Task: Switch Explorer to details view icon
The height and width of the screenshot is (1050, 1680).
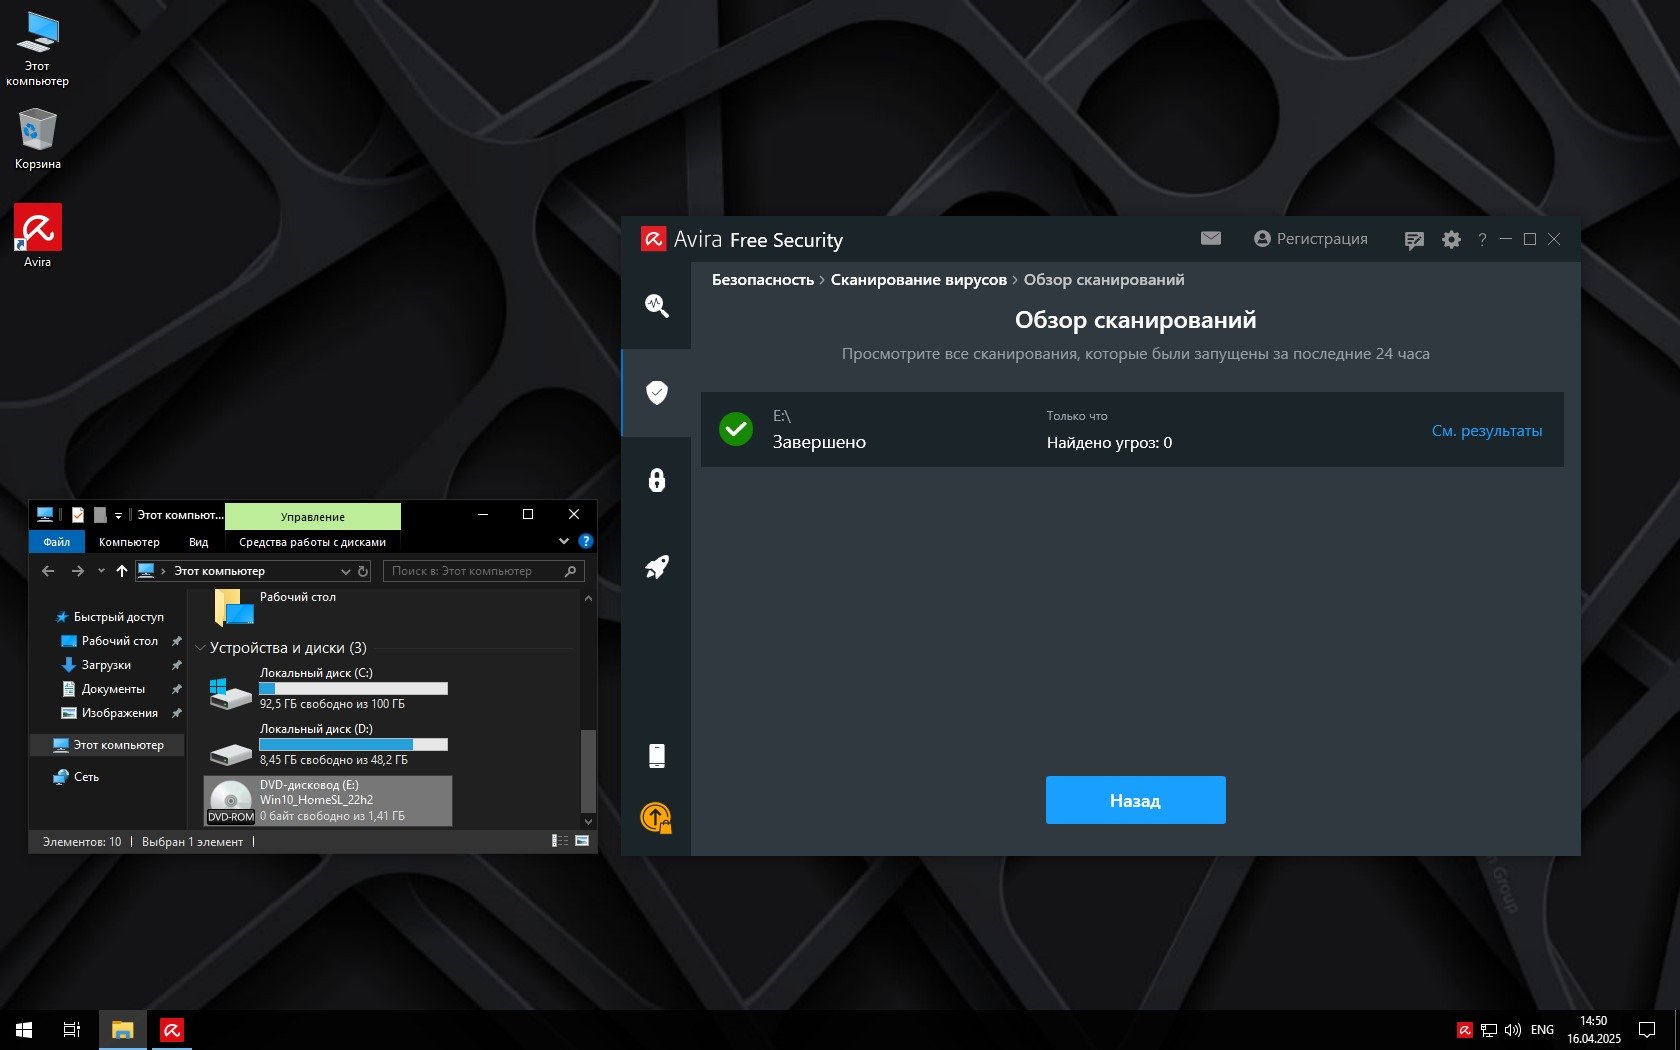Action: [560, 841]
